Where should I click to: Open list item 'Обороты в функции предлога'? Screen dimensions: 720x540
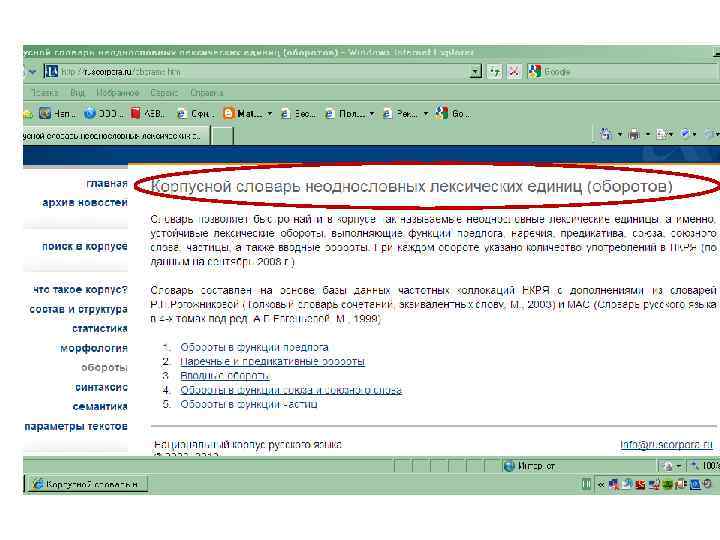254,347
